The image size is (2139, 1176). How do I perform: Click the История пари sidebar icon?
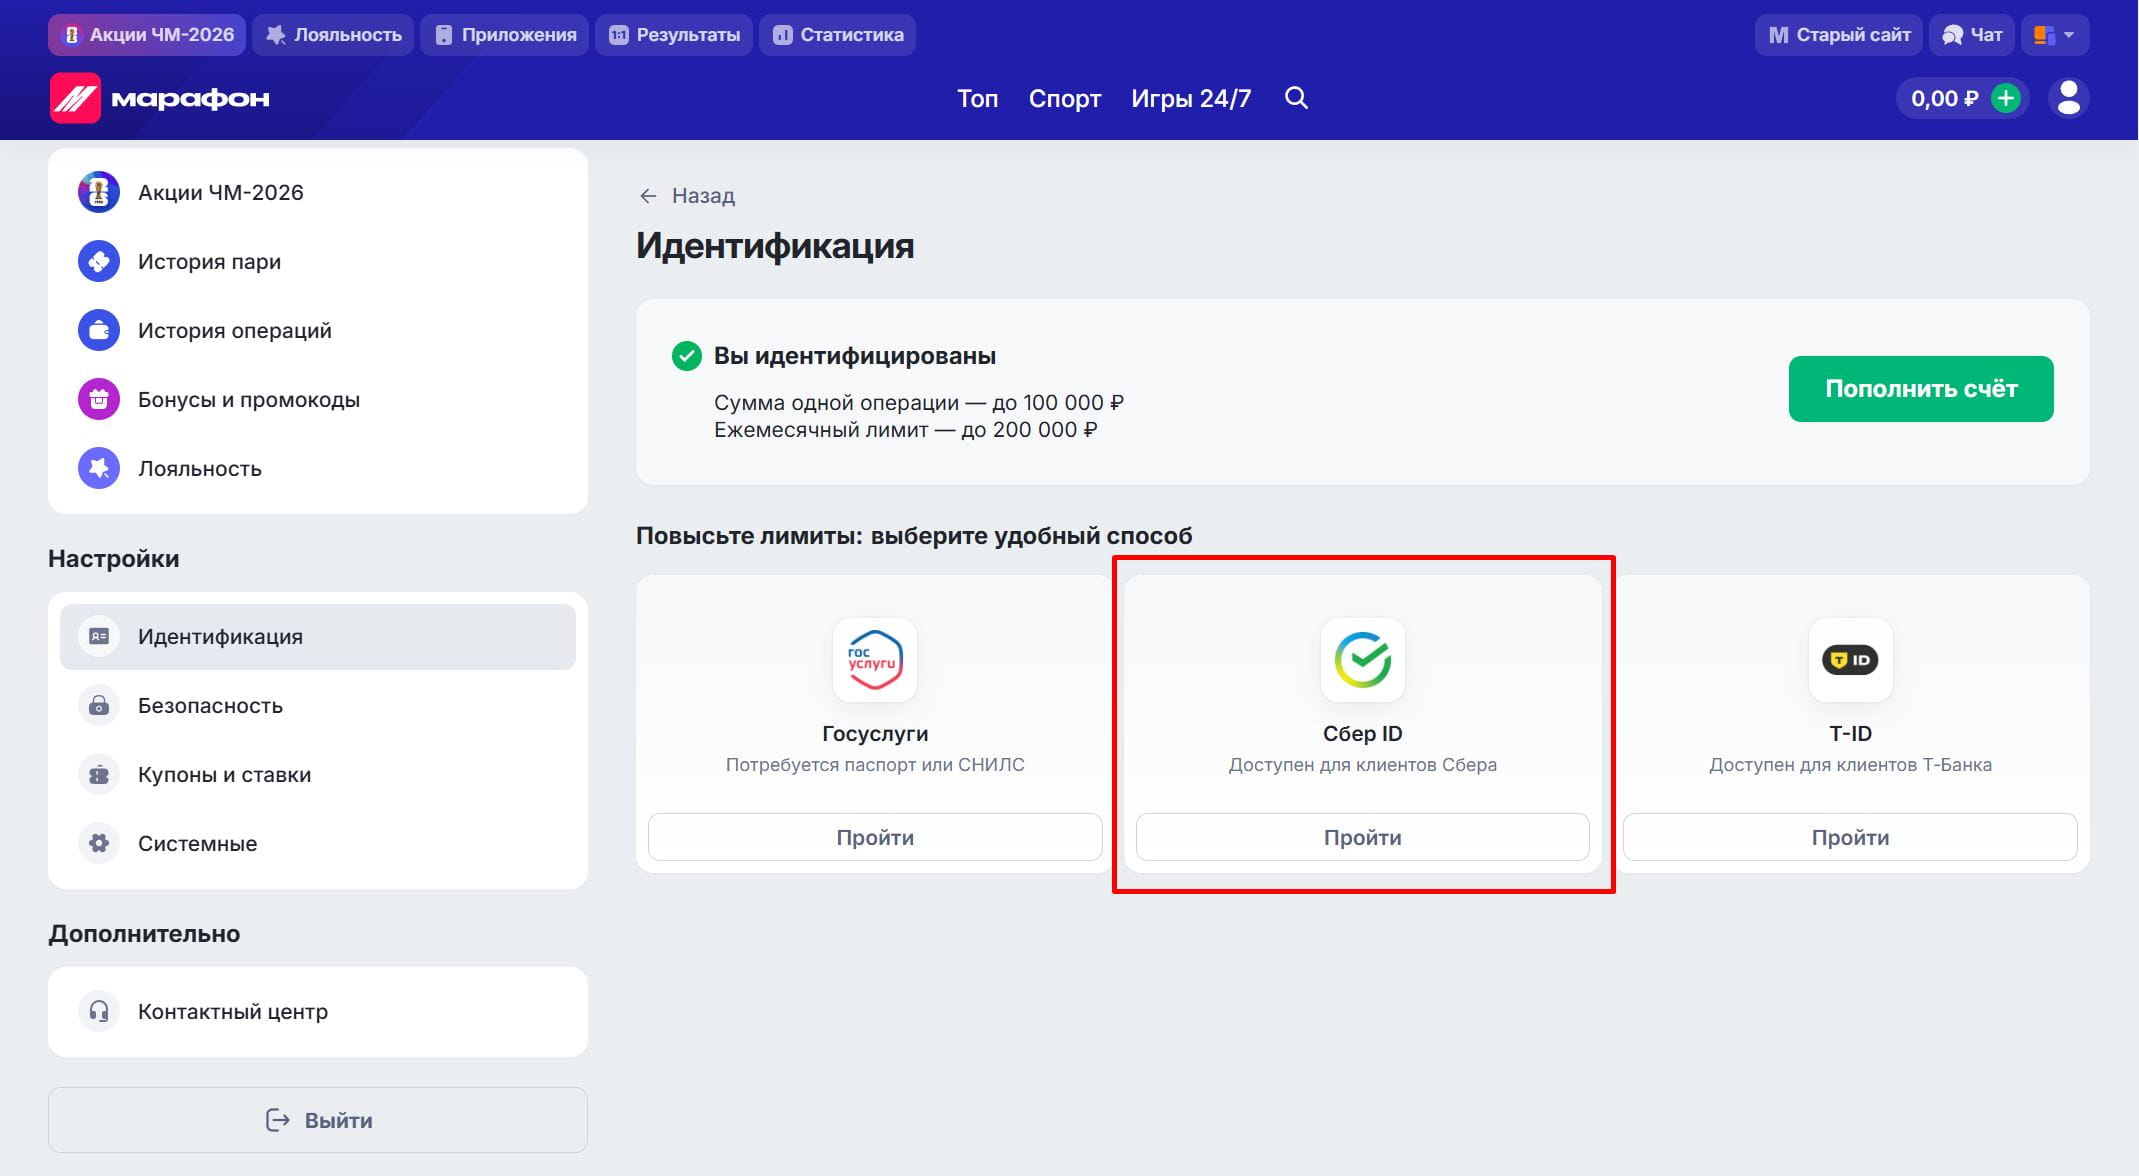[99, 261]
